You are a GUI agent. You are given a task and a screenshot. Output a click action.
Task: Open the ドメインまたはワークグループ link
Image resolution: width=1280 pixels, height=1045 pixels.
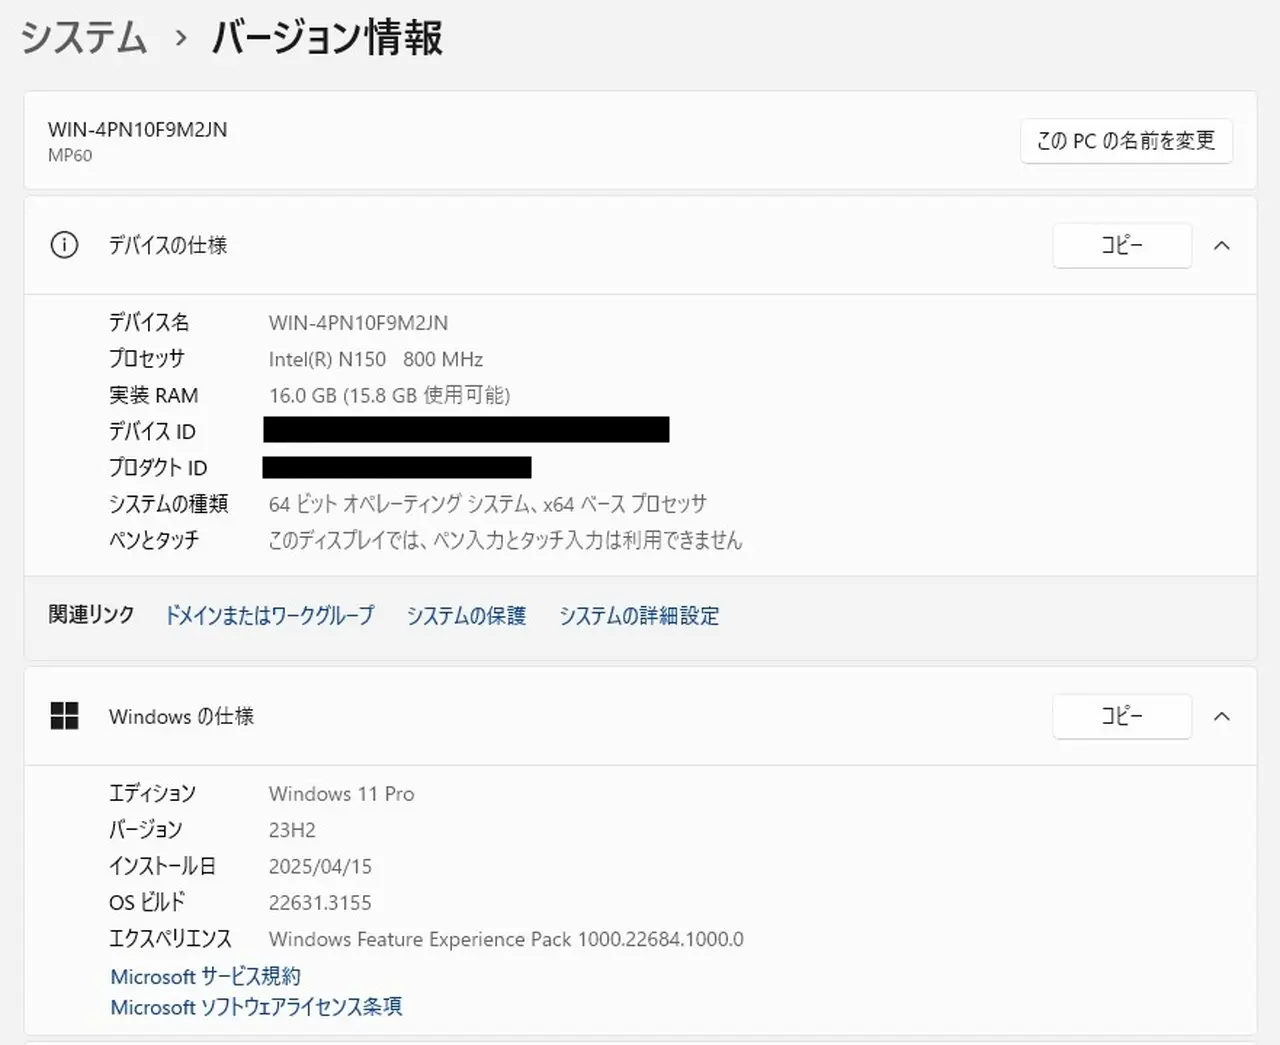click(x=269, y=615)
